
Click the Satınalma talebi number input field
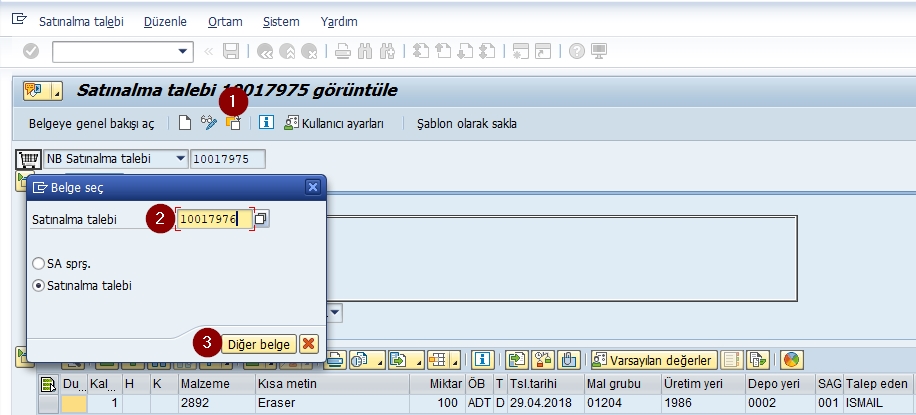click(x=213, y=219)
